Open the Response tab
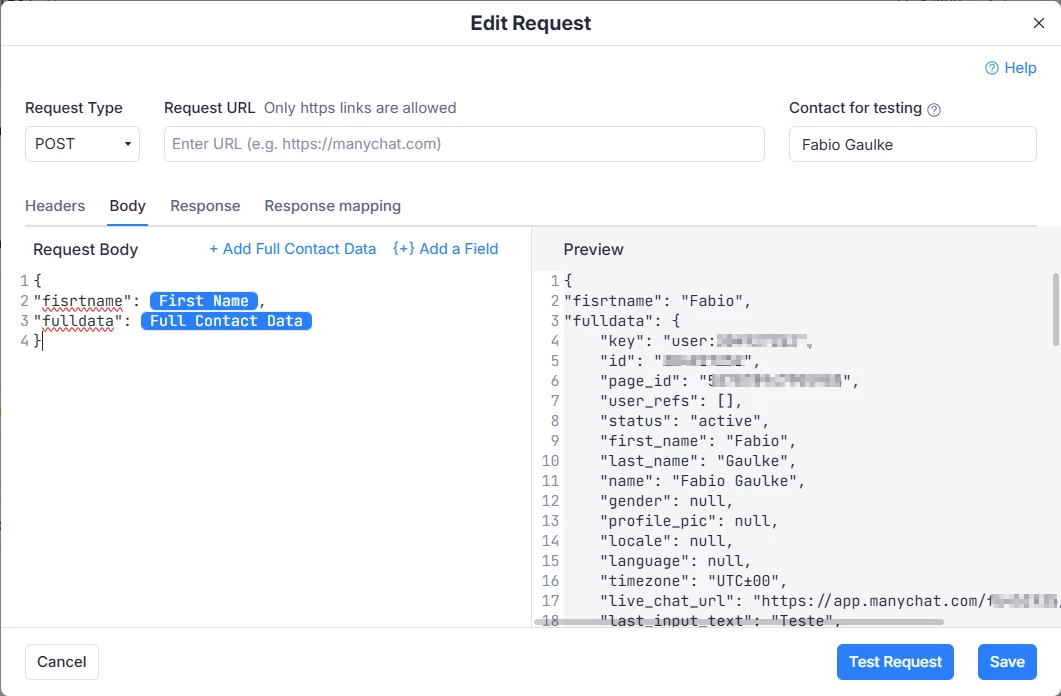The height and width of the screenshot is (696, 1061). [205, 206]
